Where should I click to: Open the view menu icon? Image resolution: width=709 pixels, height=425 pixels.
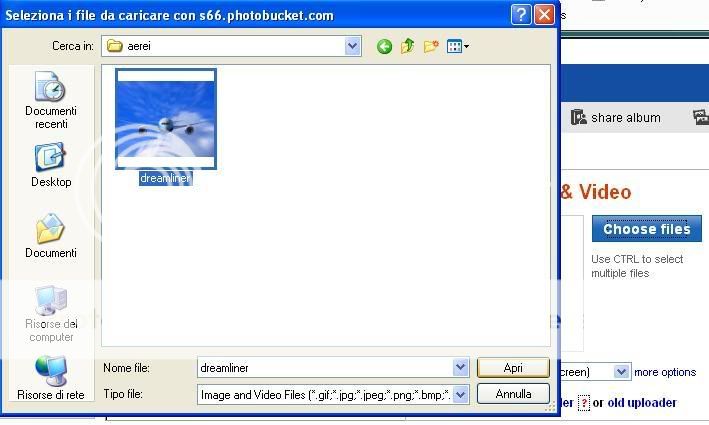point(458,46)
